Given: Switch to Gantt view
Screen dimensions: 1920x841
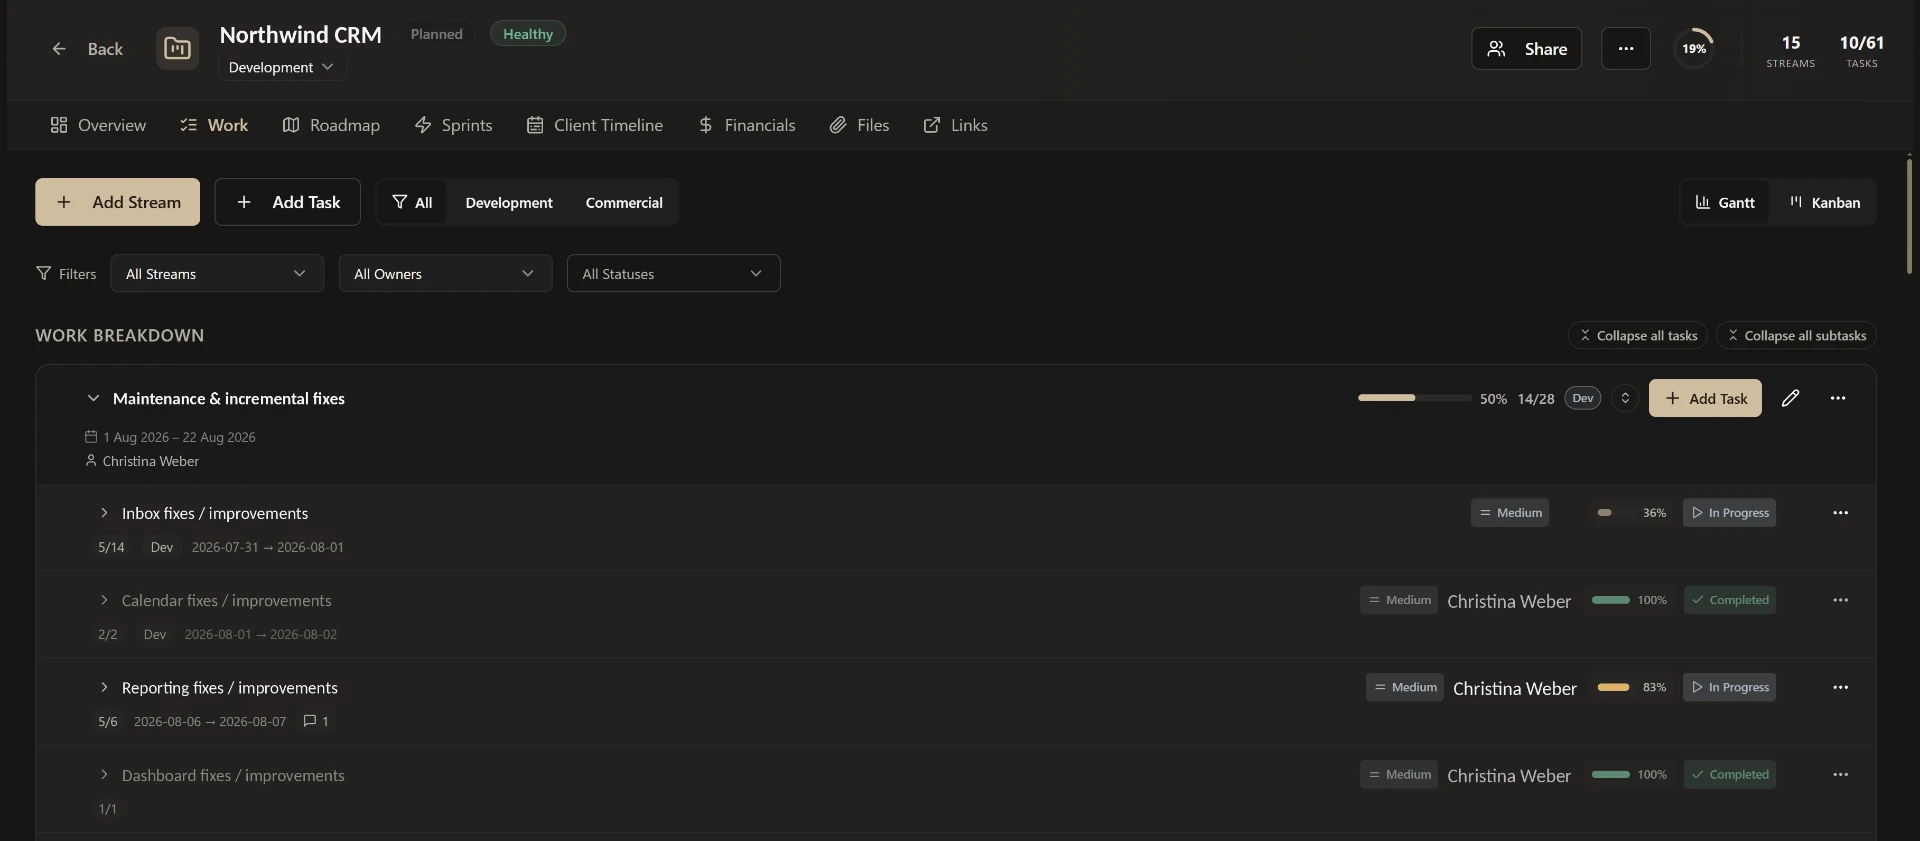Looking at the screenshot, I should (x=1725, y=202).
